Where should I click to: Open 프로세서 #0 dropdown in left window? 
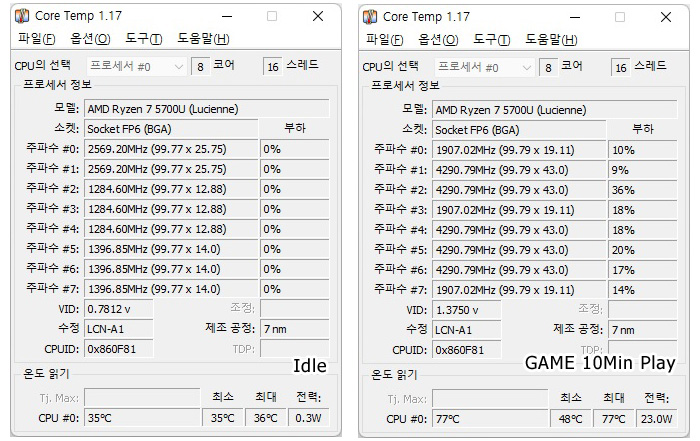(143, 66)
